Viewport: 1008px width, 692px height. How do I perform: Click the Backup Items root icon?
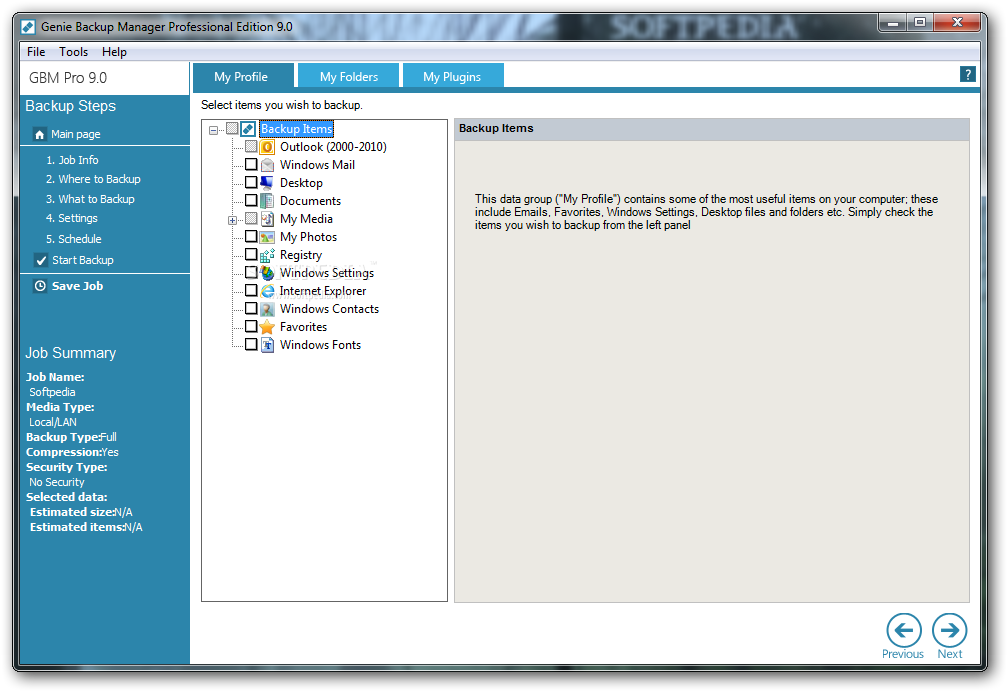click(248, 129)
